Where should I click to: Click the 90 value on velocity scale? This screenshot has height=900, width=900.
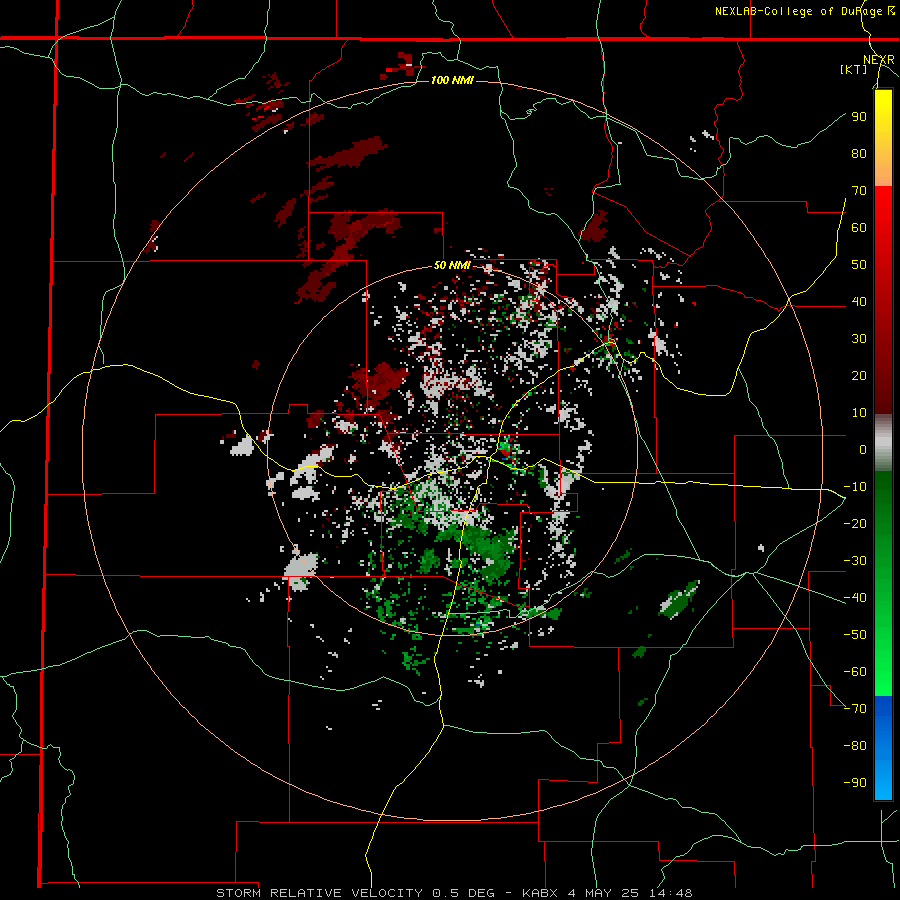pos(859,117)
